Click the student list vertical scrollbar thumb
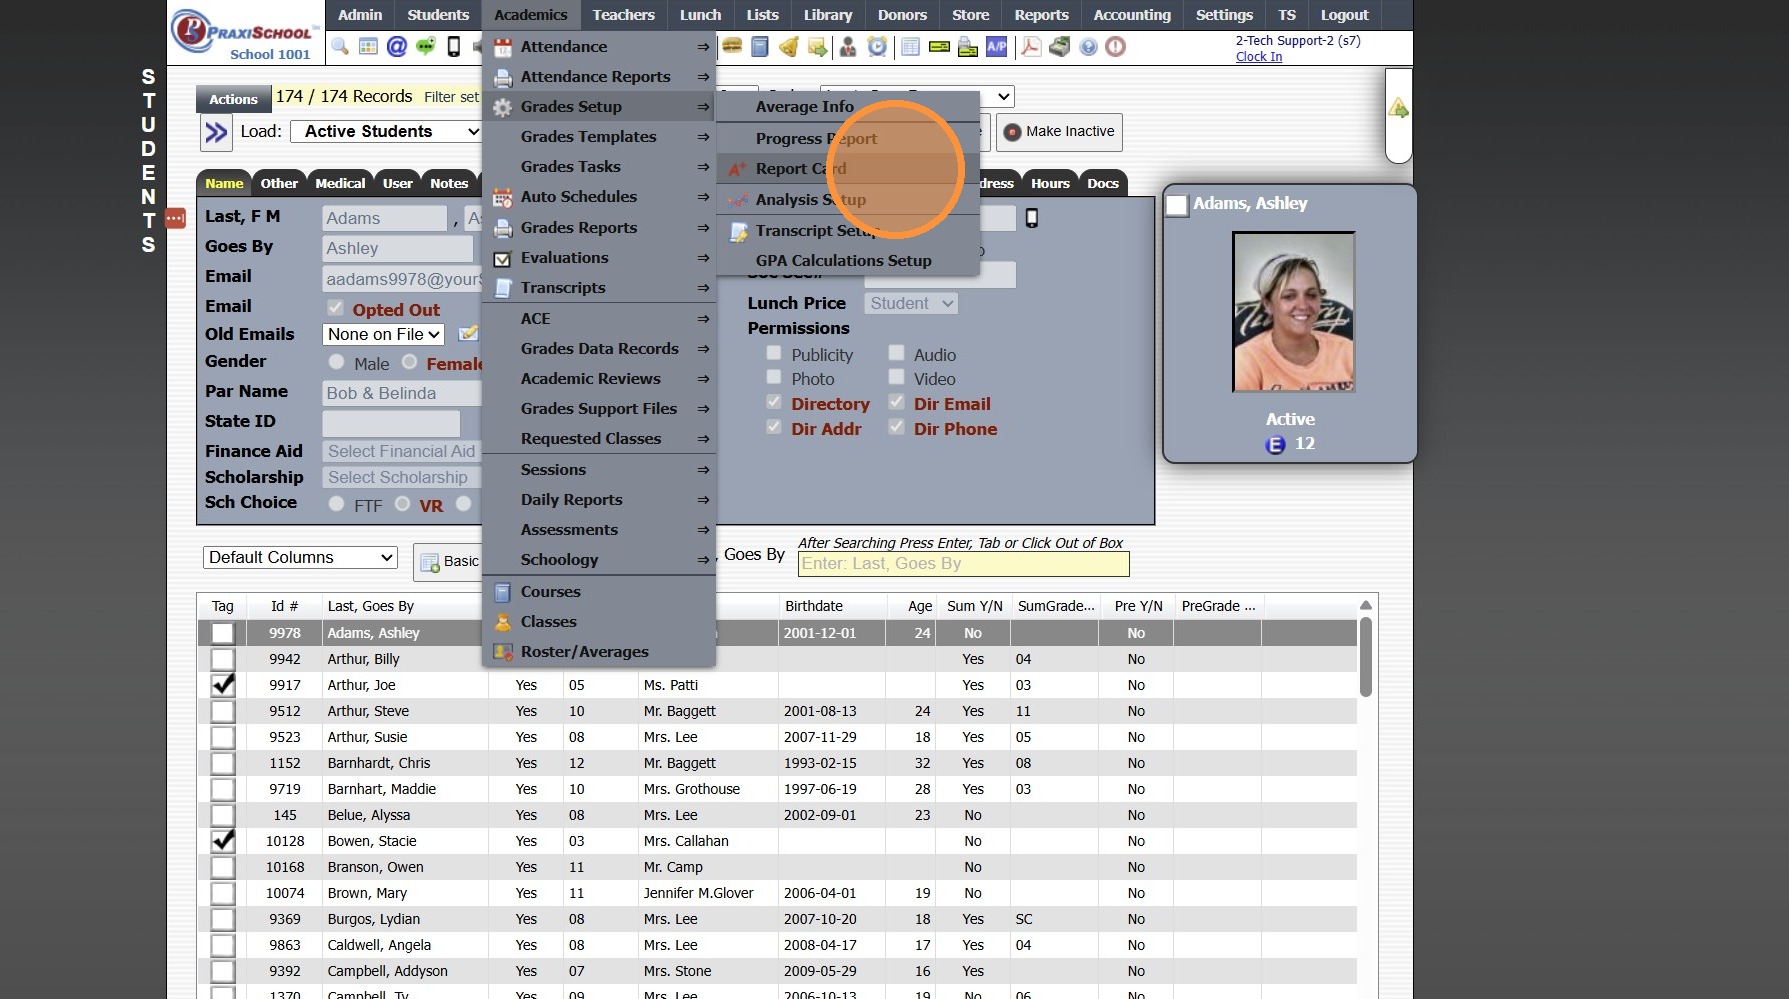This screenshot has height=999, width=1789. (1366, 657)
